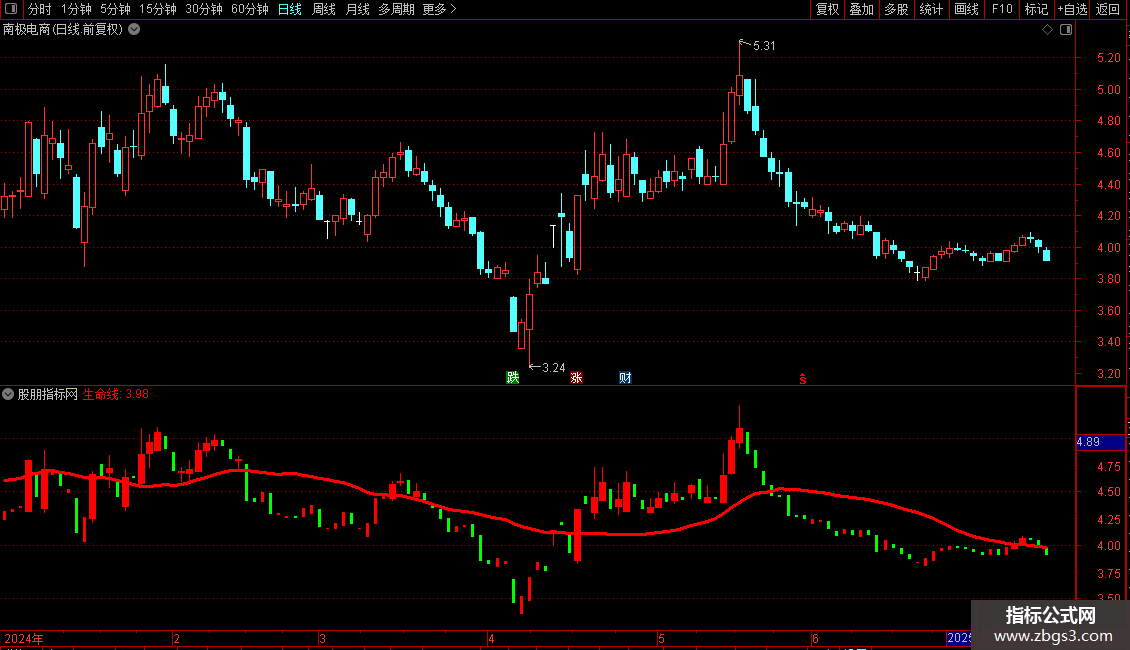
Task: Click month 2 on the time axis
Action: [x=177, y=638]
